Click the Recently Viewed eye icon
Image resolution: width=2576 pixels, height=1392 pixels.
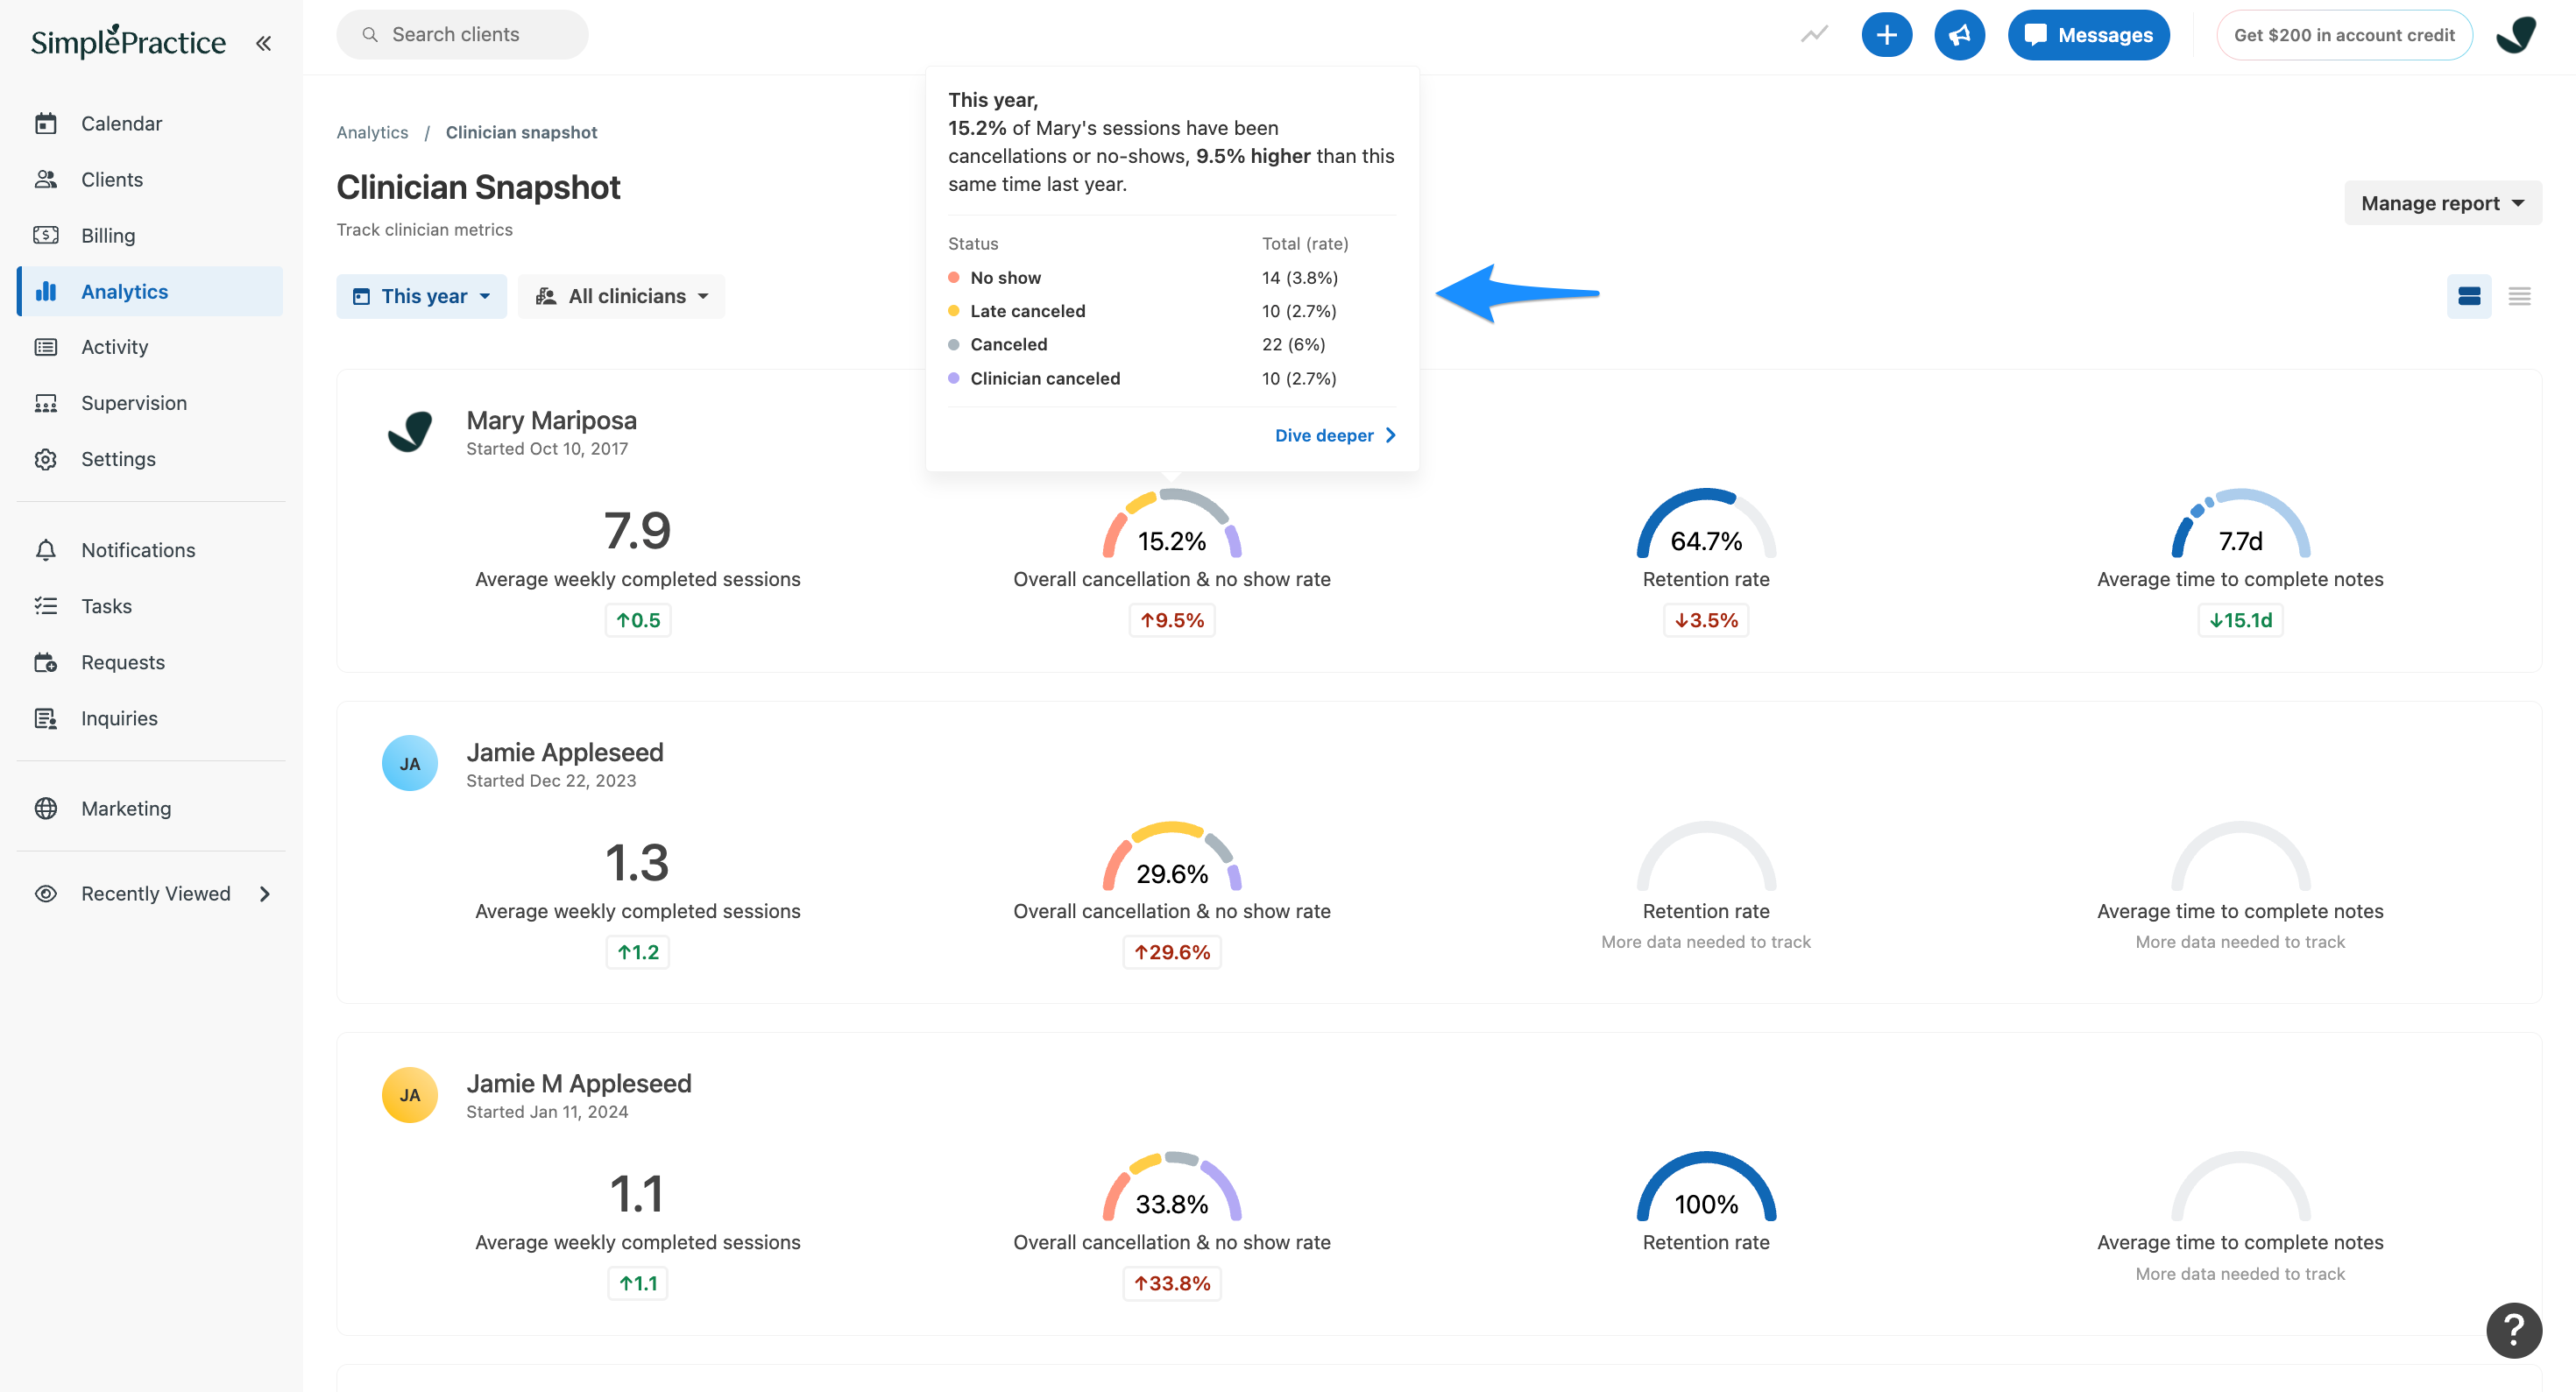click(x=46, y=894)
